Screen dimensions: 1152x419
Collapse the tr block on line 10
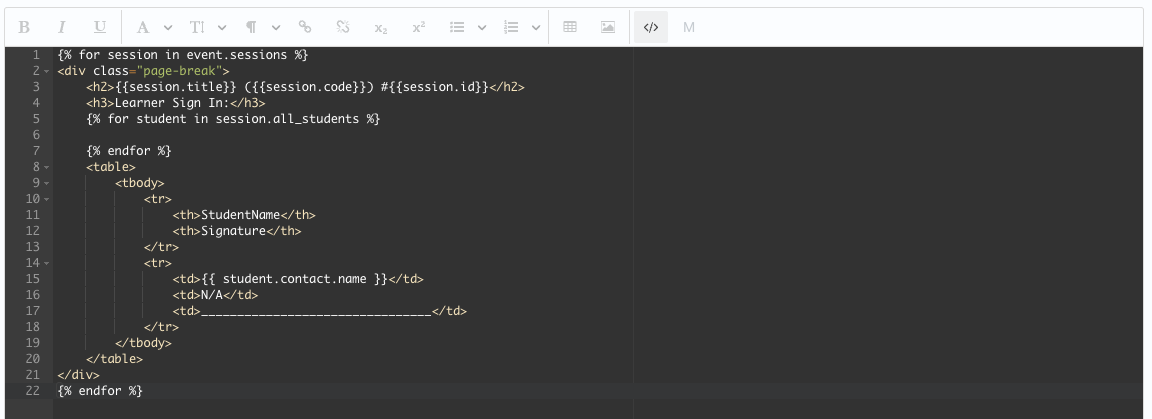coord(47,199)
